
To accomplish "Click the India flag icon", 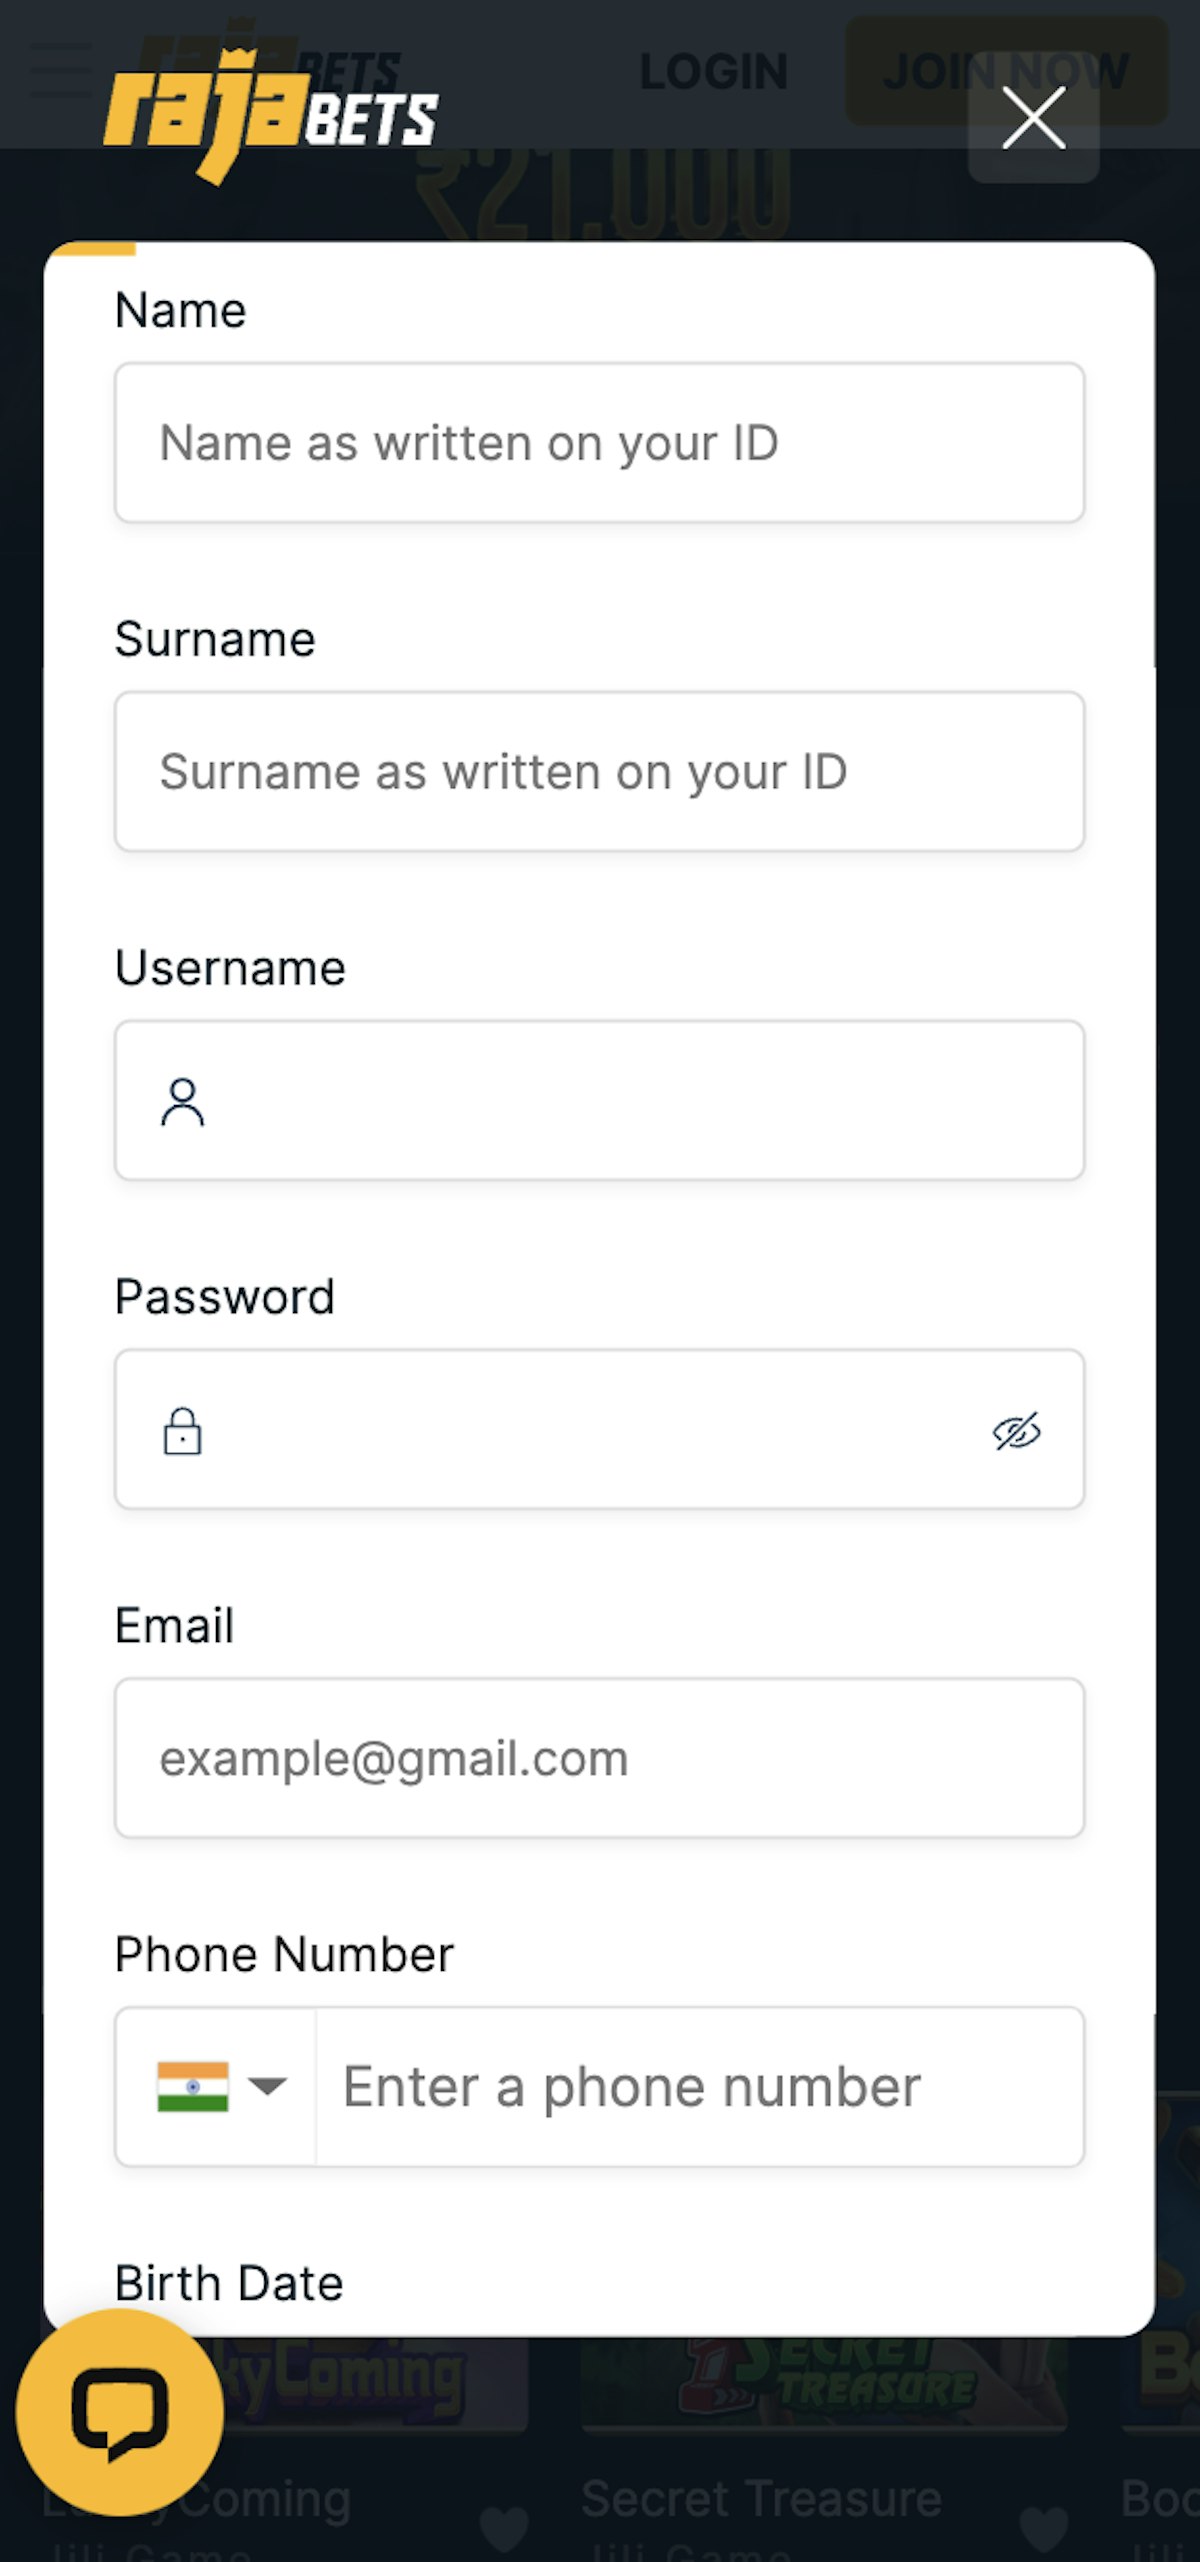I will tap(192, 2086).
